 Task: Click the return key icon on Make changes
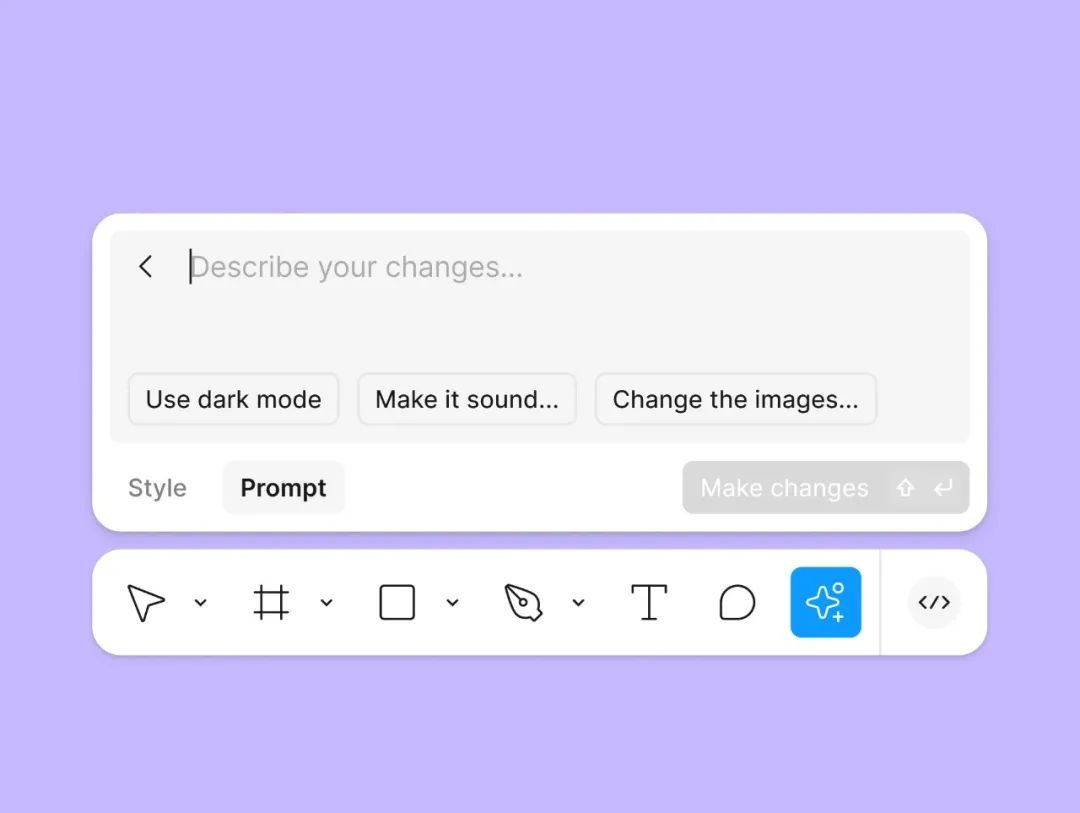[943, 487]
